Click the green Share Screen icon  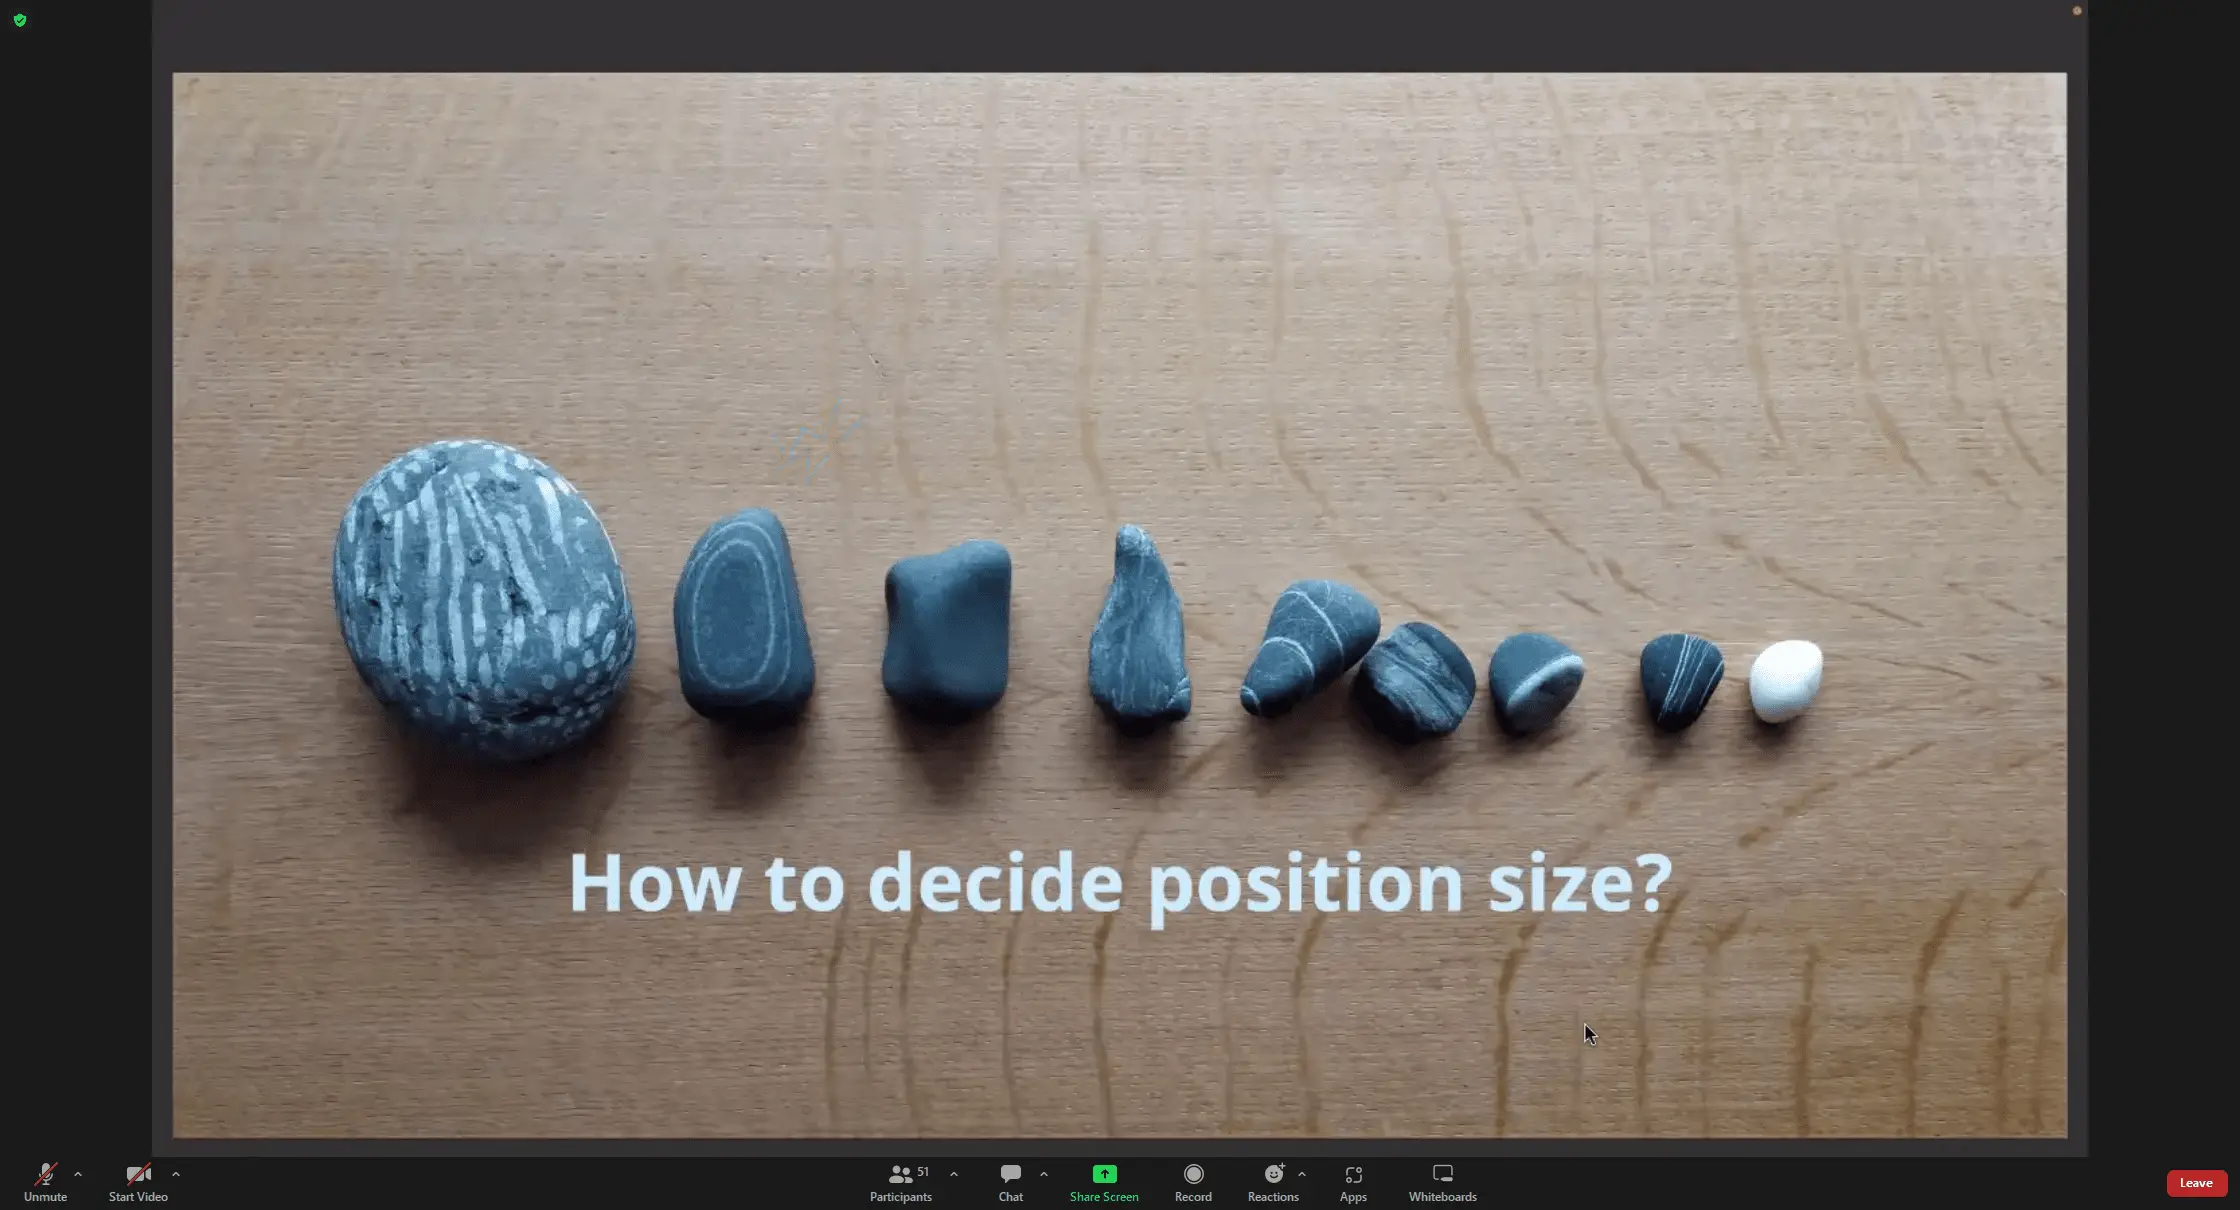(1104, 1174)
